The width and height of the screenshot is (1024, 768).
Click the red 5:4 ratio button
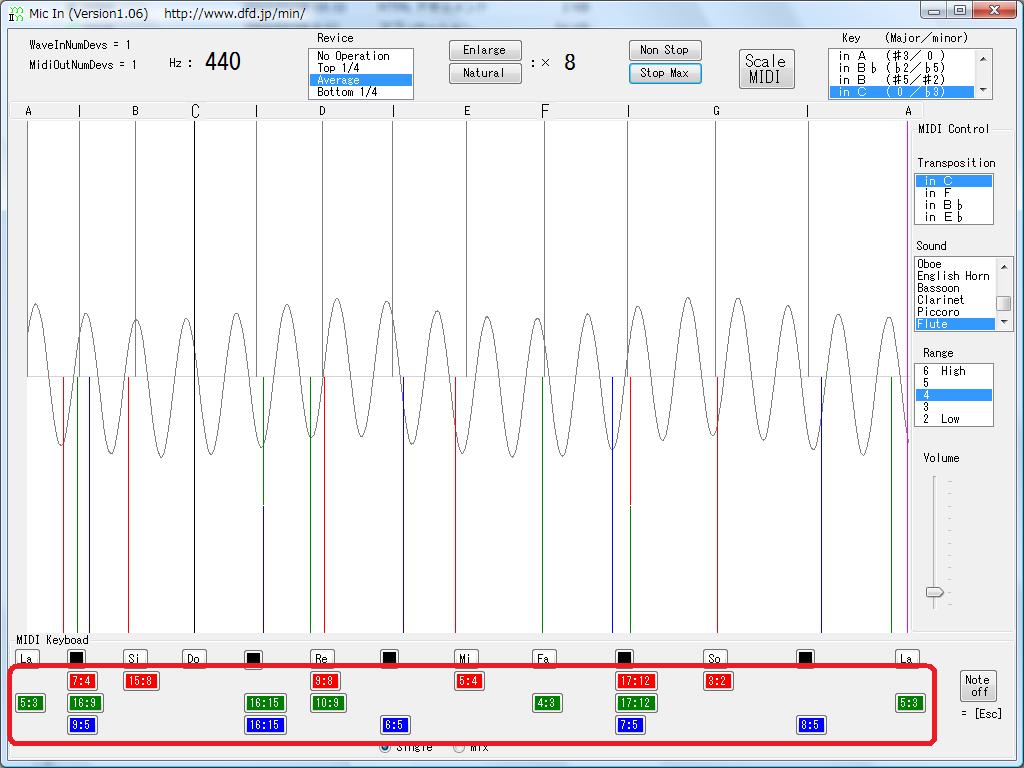(x=469, y=681)
